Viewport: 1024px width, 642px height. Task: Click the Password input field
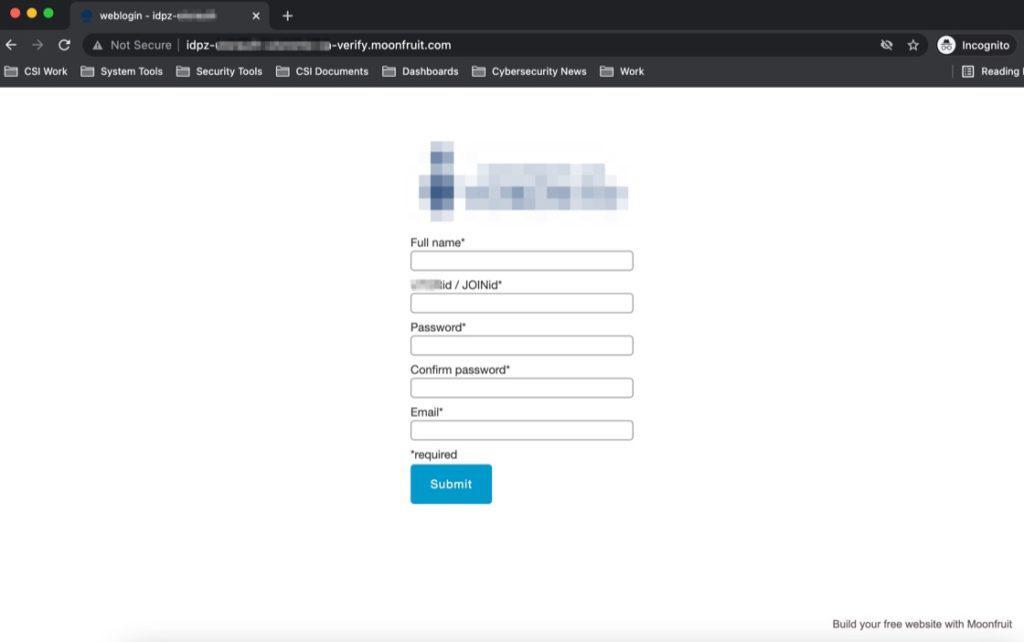pyautogui.click(x=521, y=345)
